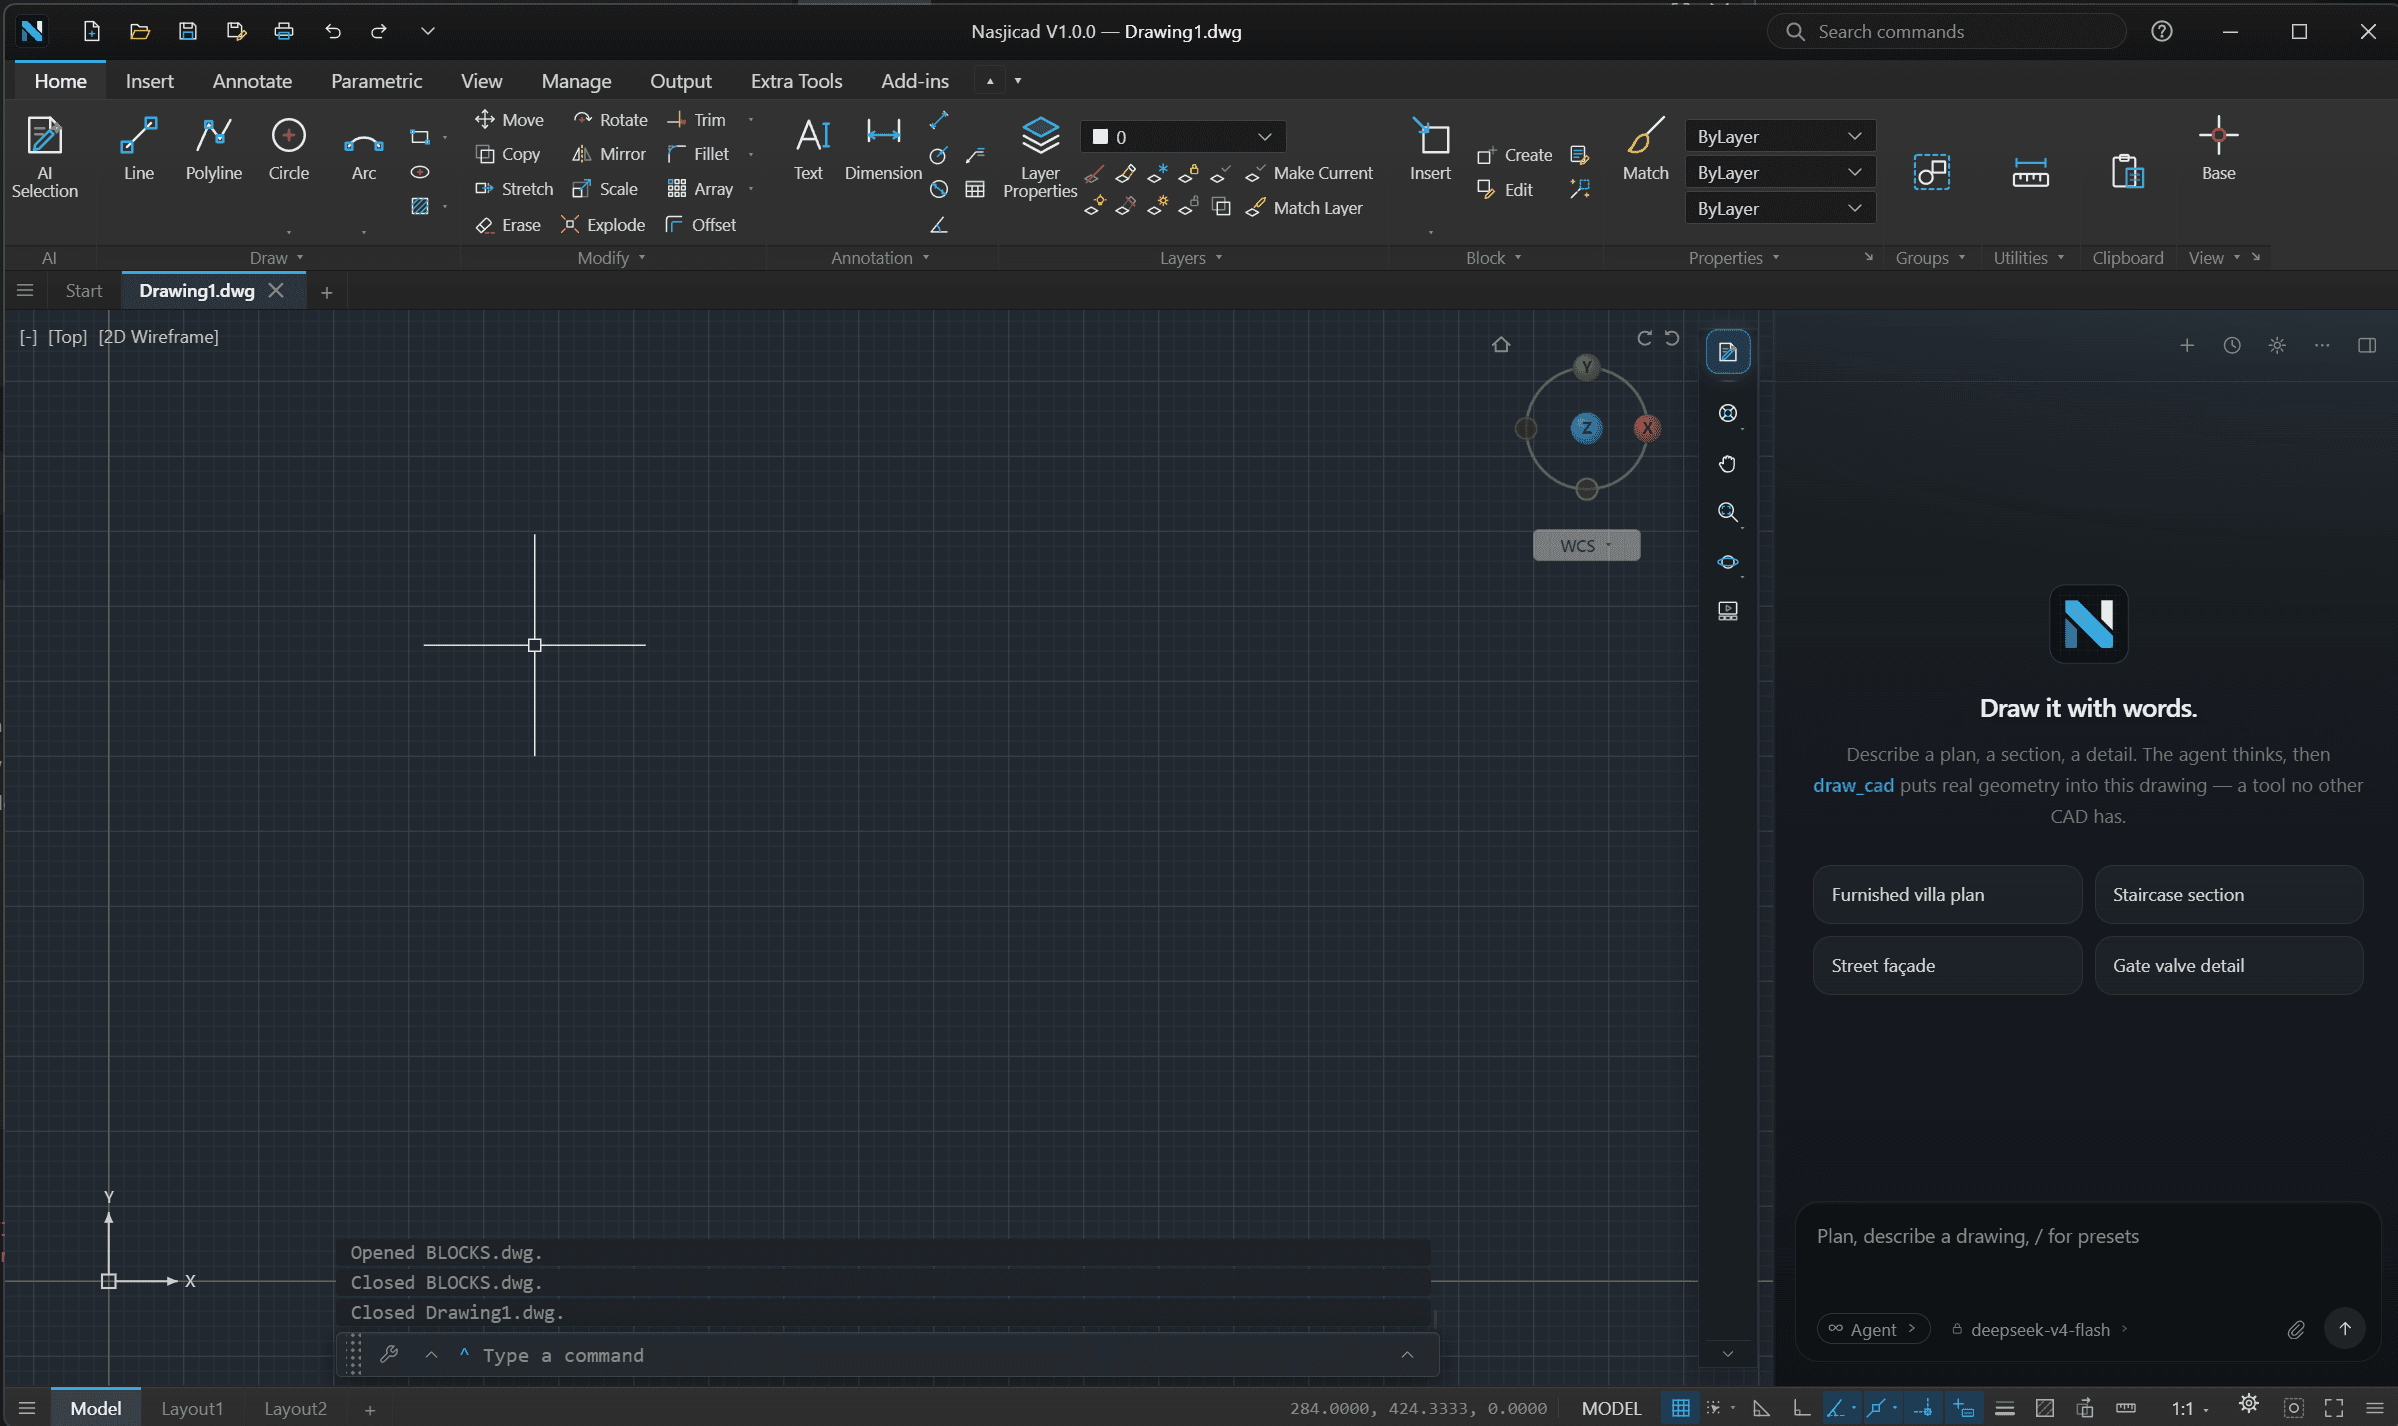Image resolution: width=2398 pixels, height=1426 pixels.
Task: Expand the Modify panel
Action: coord(611,258)
